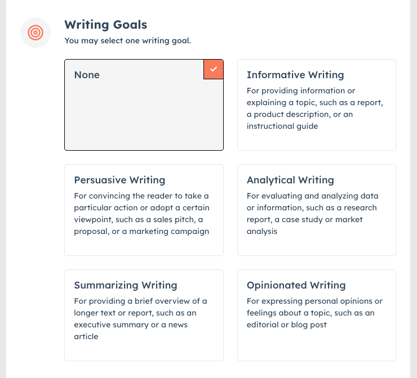Click the target icon beside Writing Goals
417x378 pixels.
tap(35, 33)
